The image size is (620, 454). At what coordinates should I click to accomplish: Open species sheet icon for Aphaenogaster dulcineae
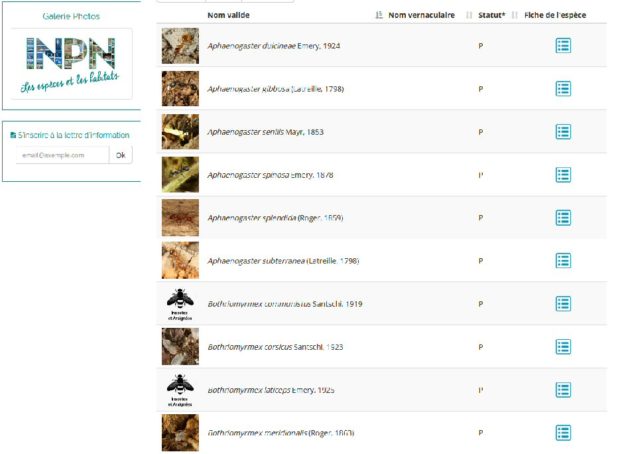(x=563, y=46)
